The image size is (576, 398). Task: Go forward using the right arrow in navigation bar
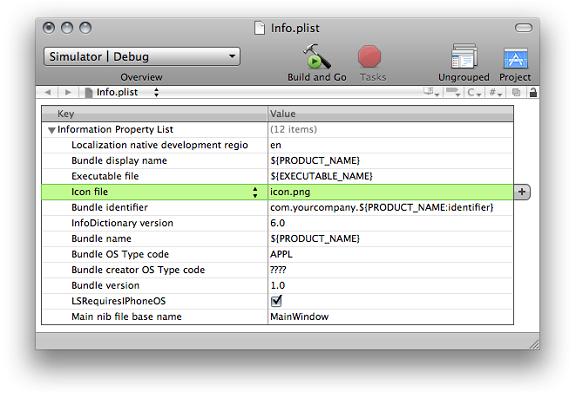pyautogui.click(x=68, y=92)
